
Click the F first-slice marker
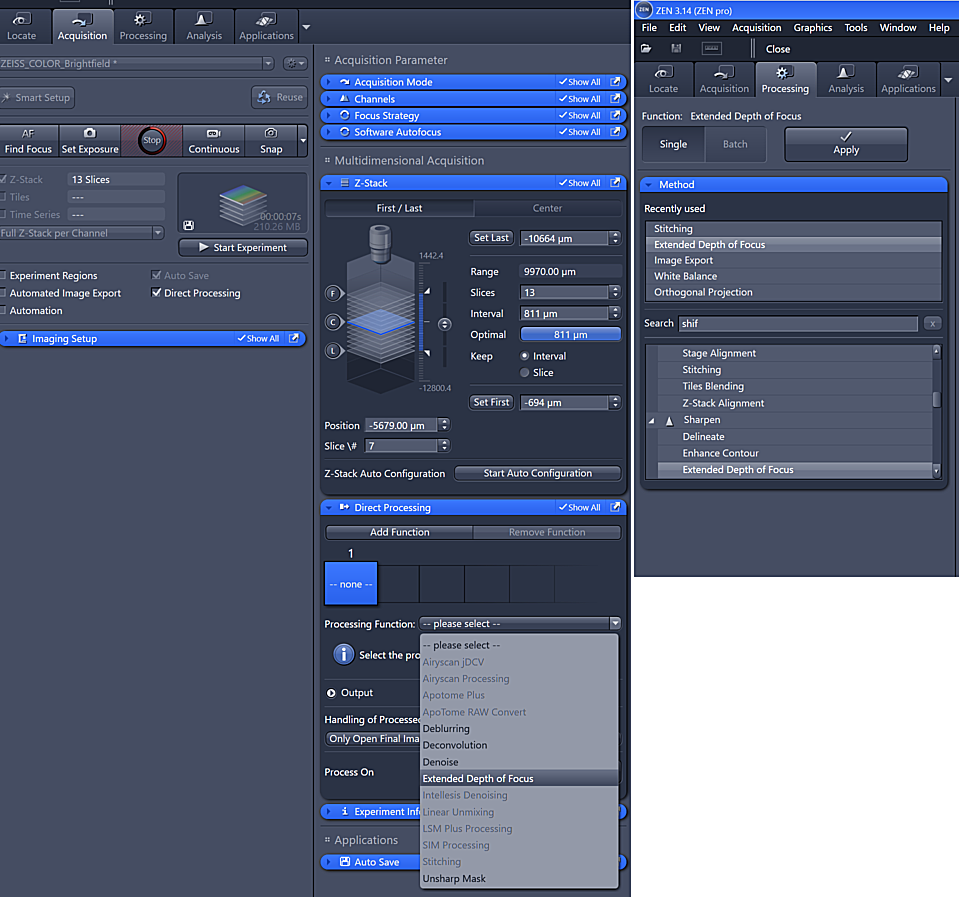click(x=333, y=293)
